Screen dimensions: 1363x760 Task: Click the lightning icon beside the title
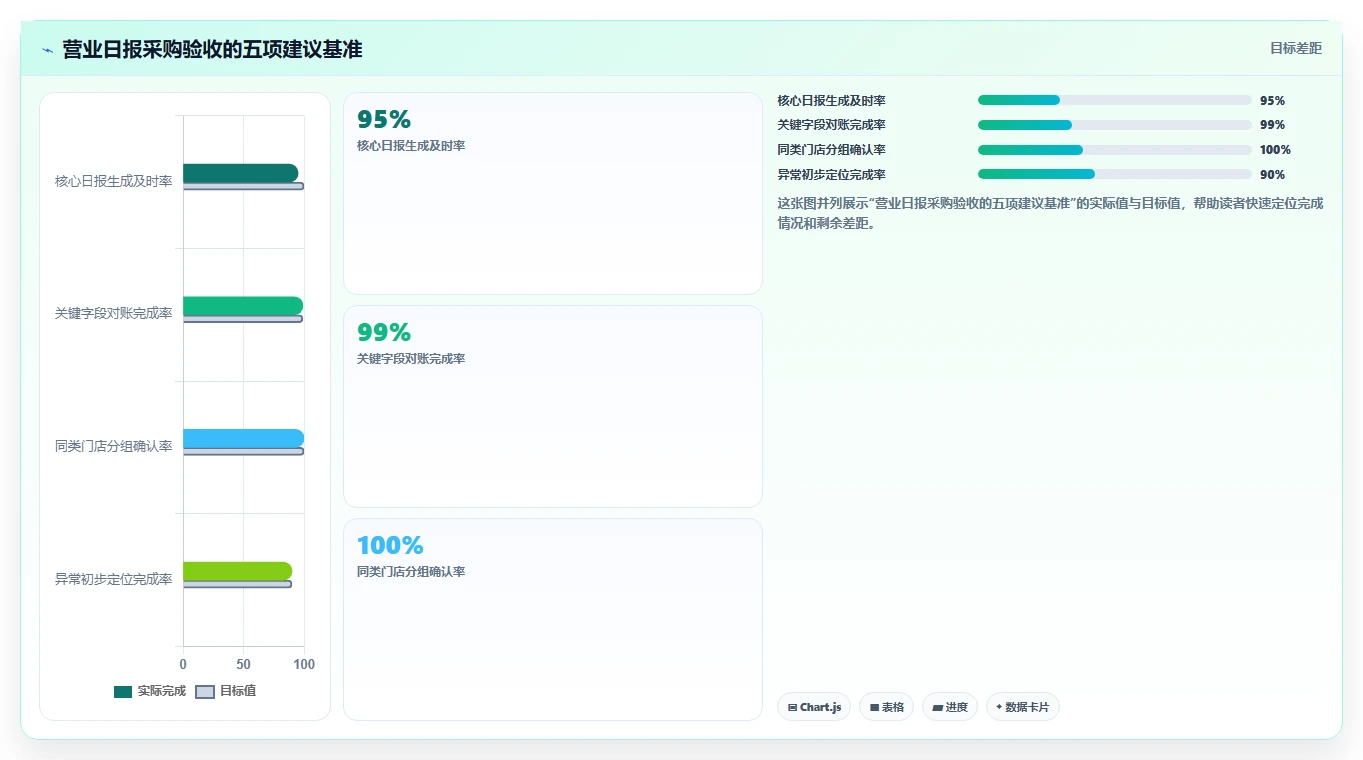point(48,50)
